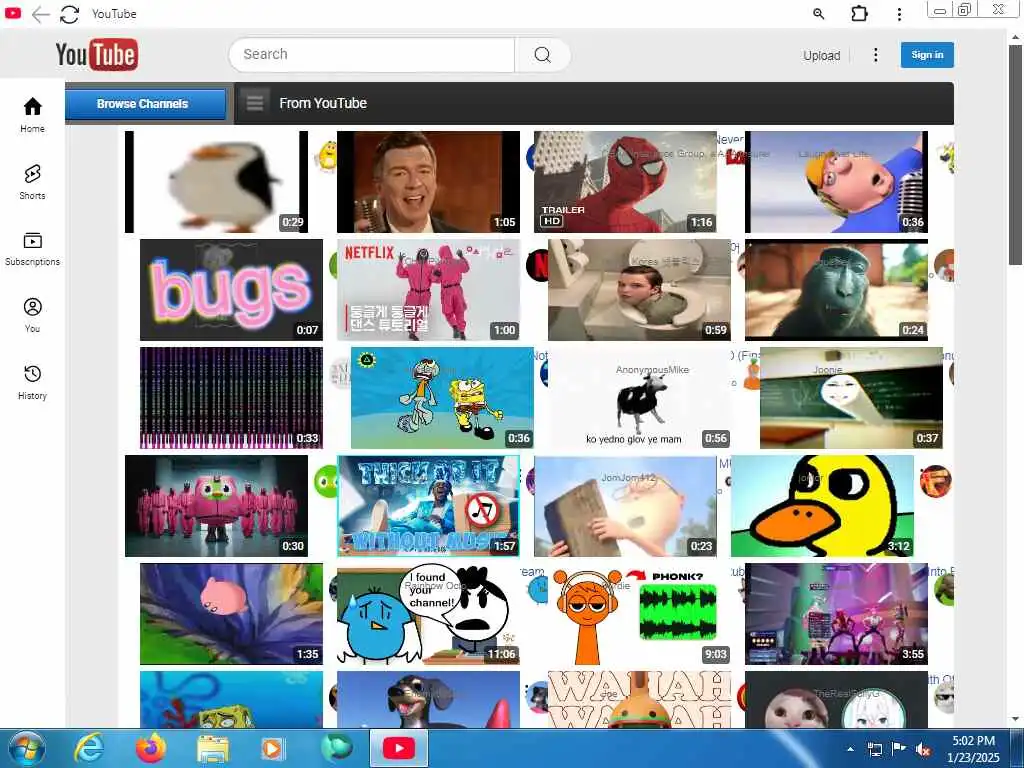Open the Fortnite dance video 3:55
The width and height of the screenshot is (1024, 768).
pos(837,614)
